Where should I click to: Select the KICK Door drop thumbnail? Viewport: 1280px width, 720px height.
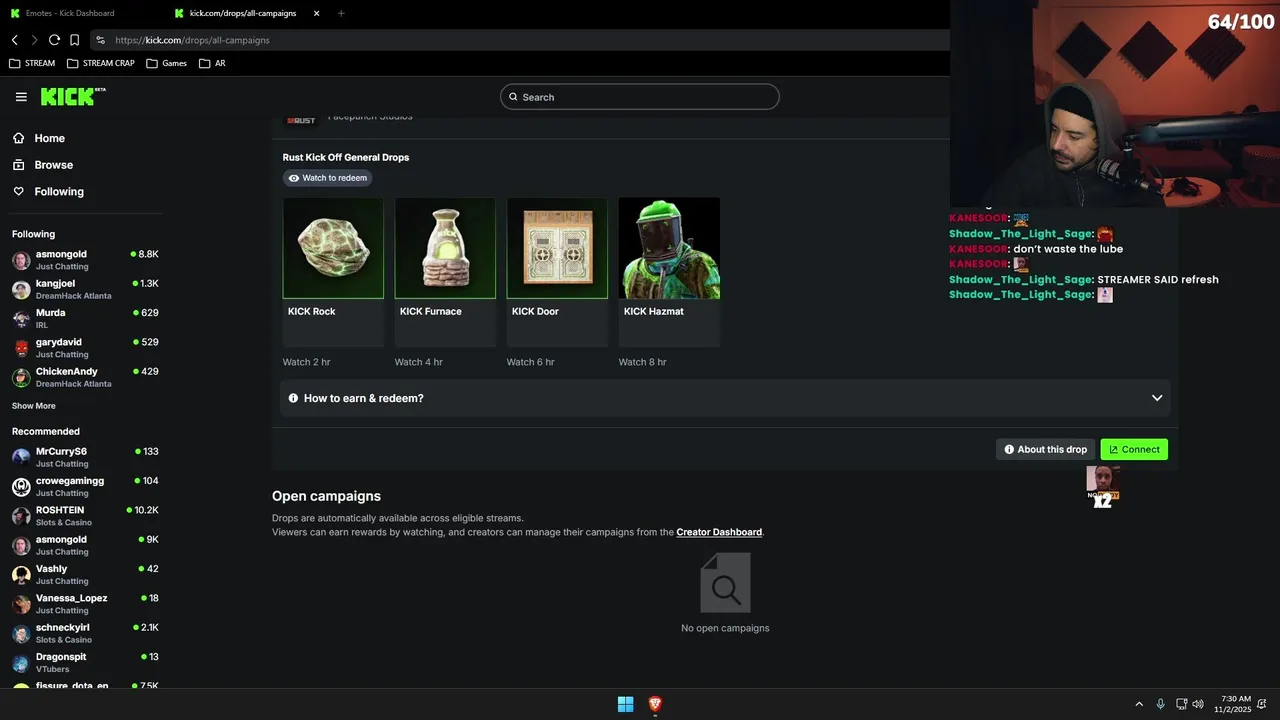click(557, 248)
